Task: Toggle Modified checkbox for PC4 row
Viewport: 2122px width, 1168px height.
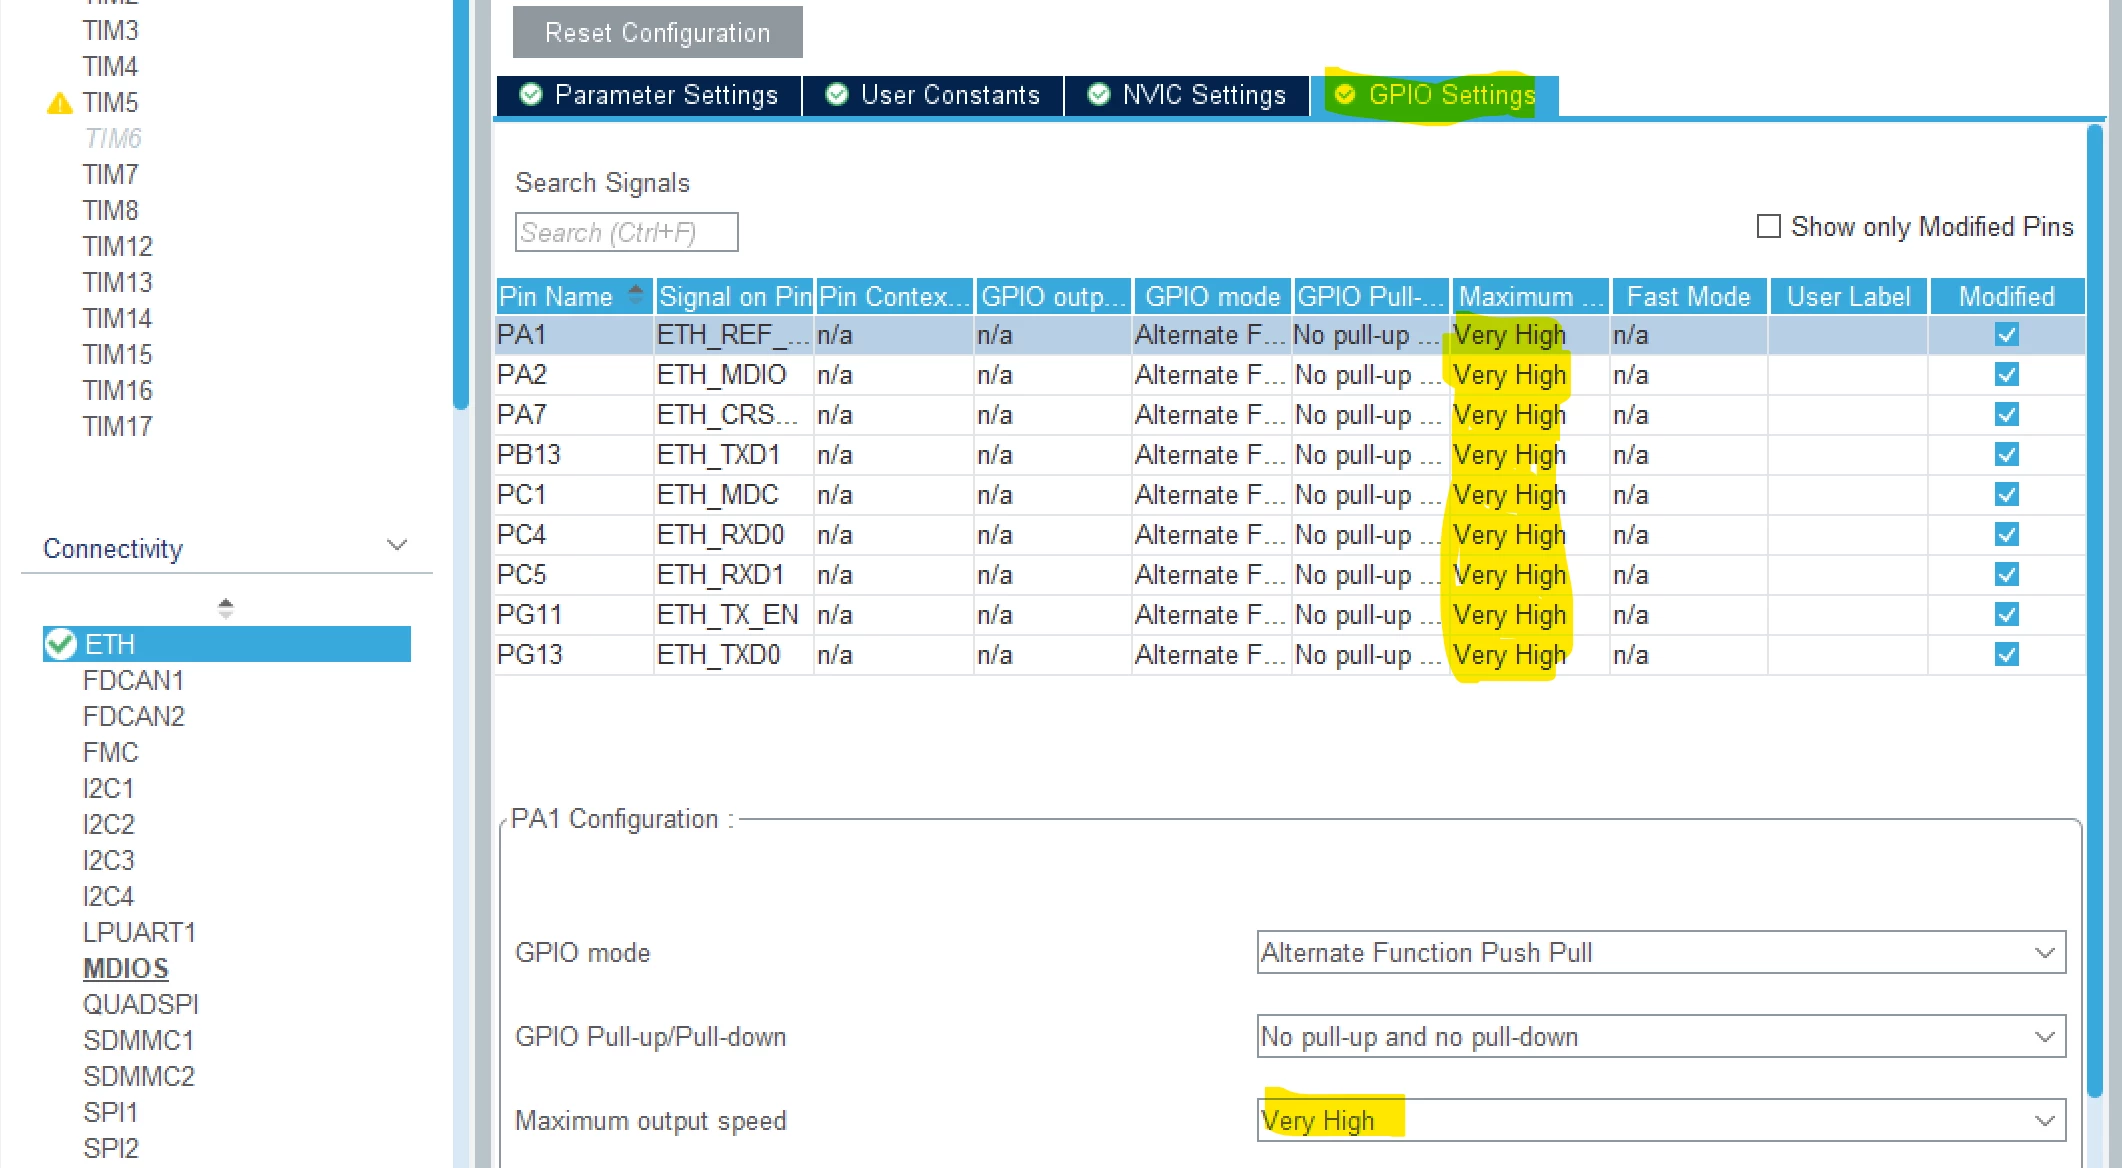Action: 2006,535
